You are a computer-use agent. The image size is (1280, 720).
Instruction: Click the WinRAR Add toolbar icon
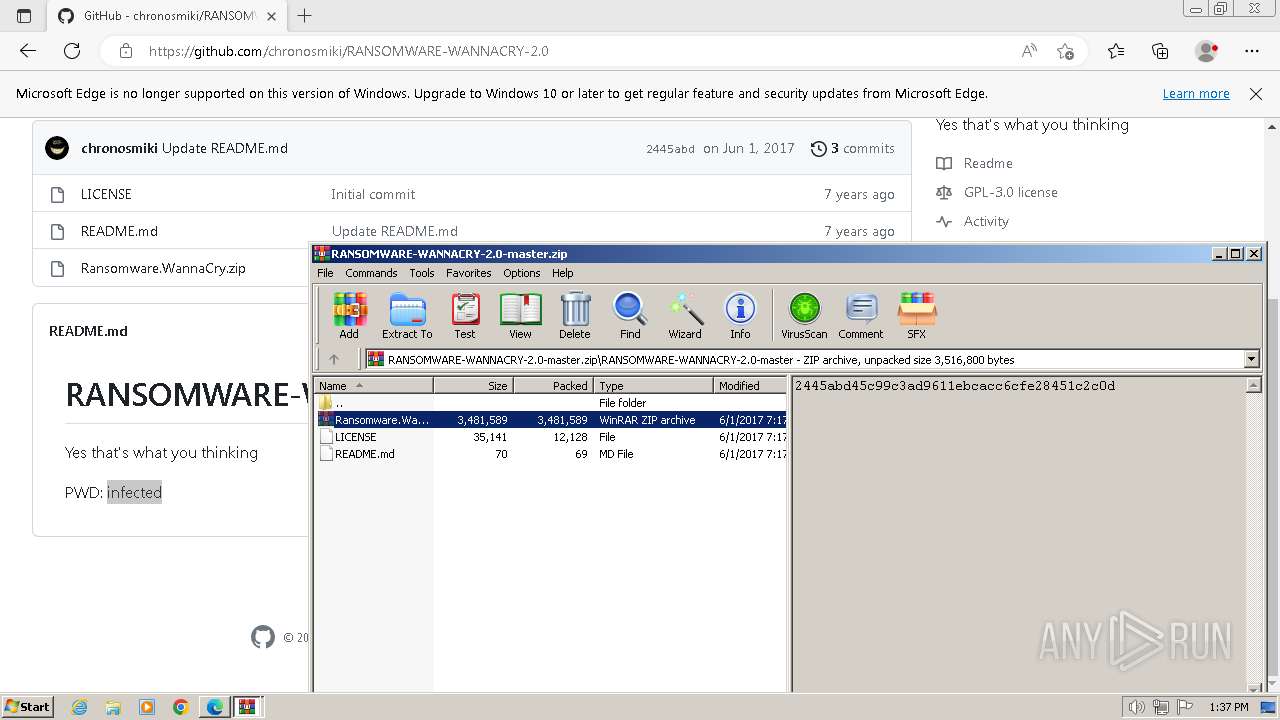349,316
